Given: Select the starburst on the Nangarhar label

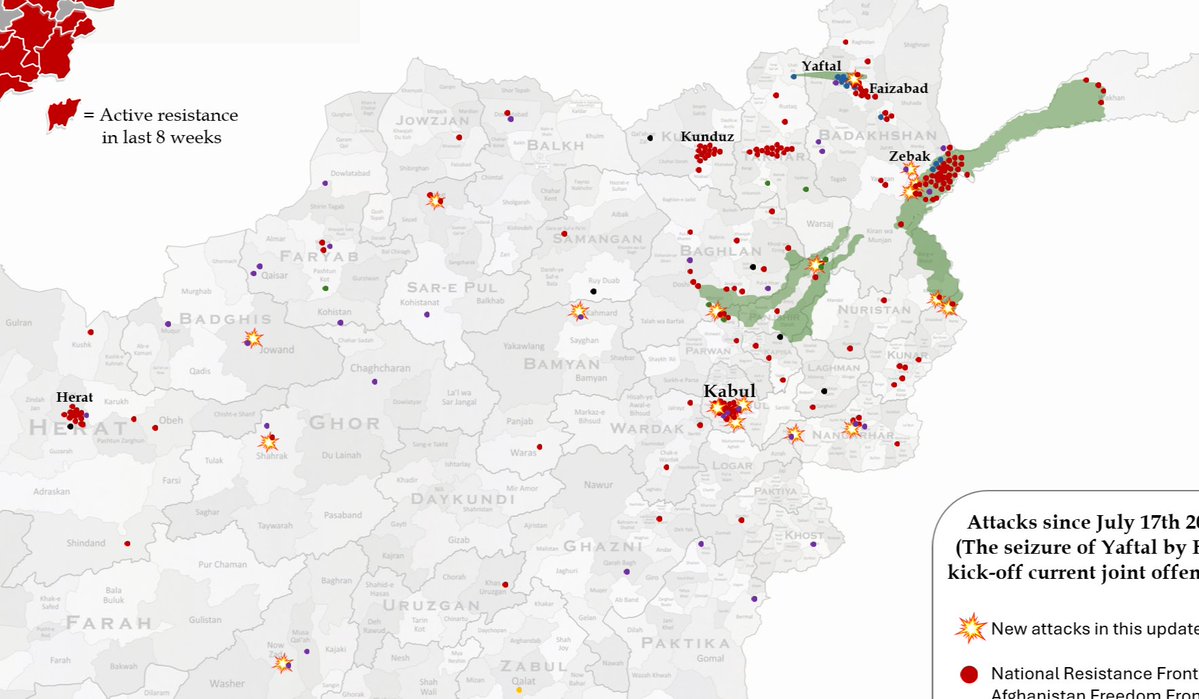Looking at the screenshot, I should (x=853, y=428).
